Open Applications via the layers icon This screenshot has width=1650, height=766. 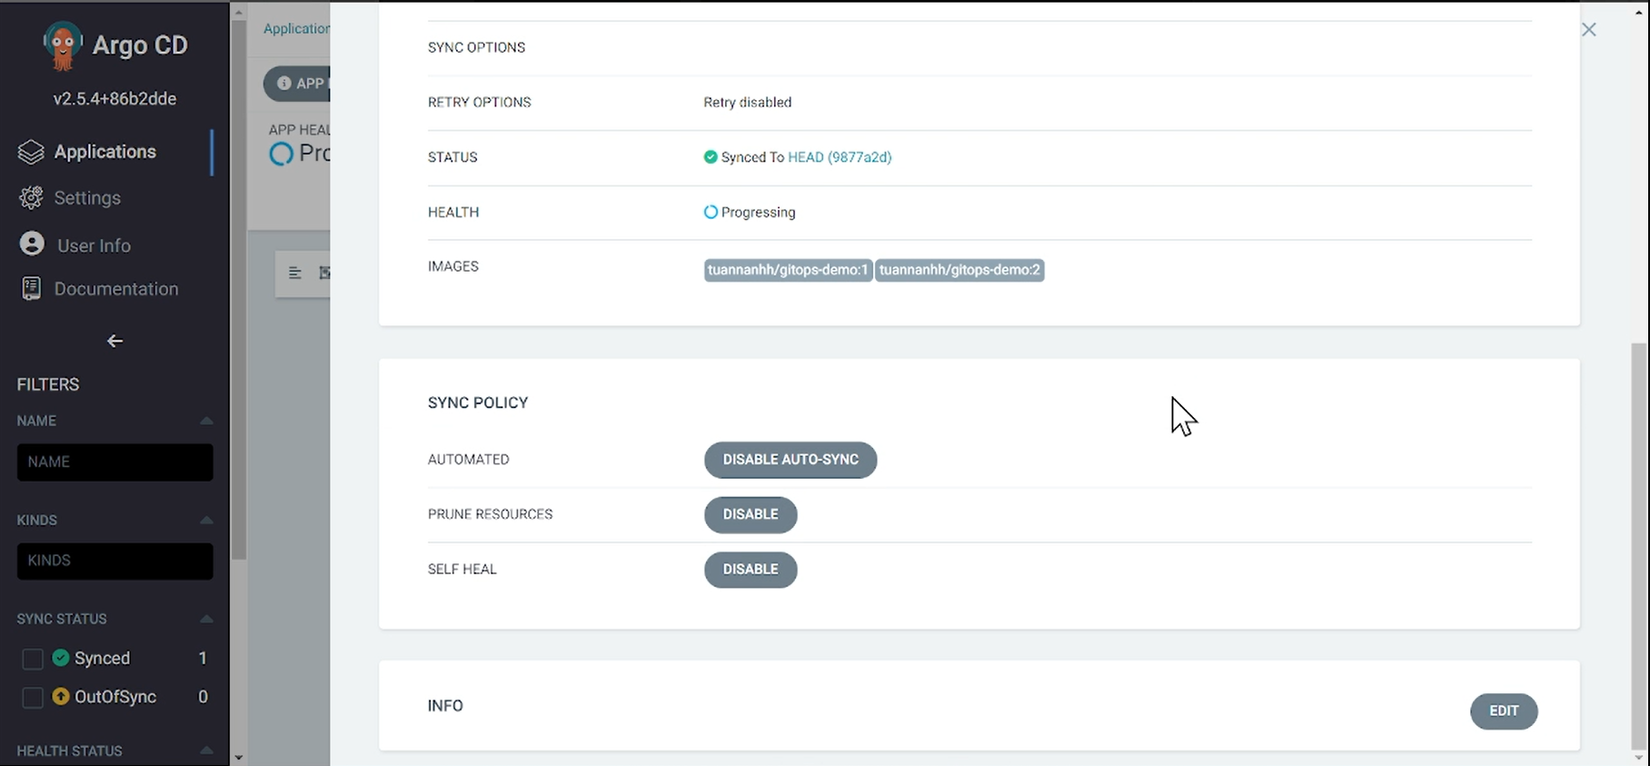(31, 152)
